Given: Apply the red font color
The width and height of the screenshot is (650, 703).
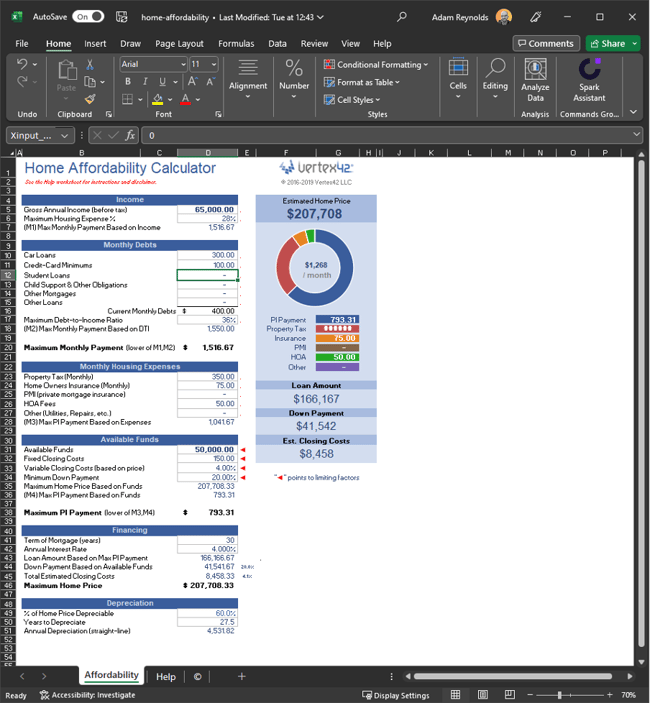Looking at the screenshot, I should pos(186,99).
